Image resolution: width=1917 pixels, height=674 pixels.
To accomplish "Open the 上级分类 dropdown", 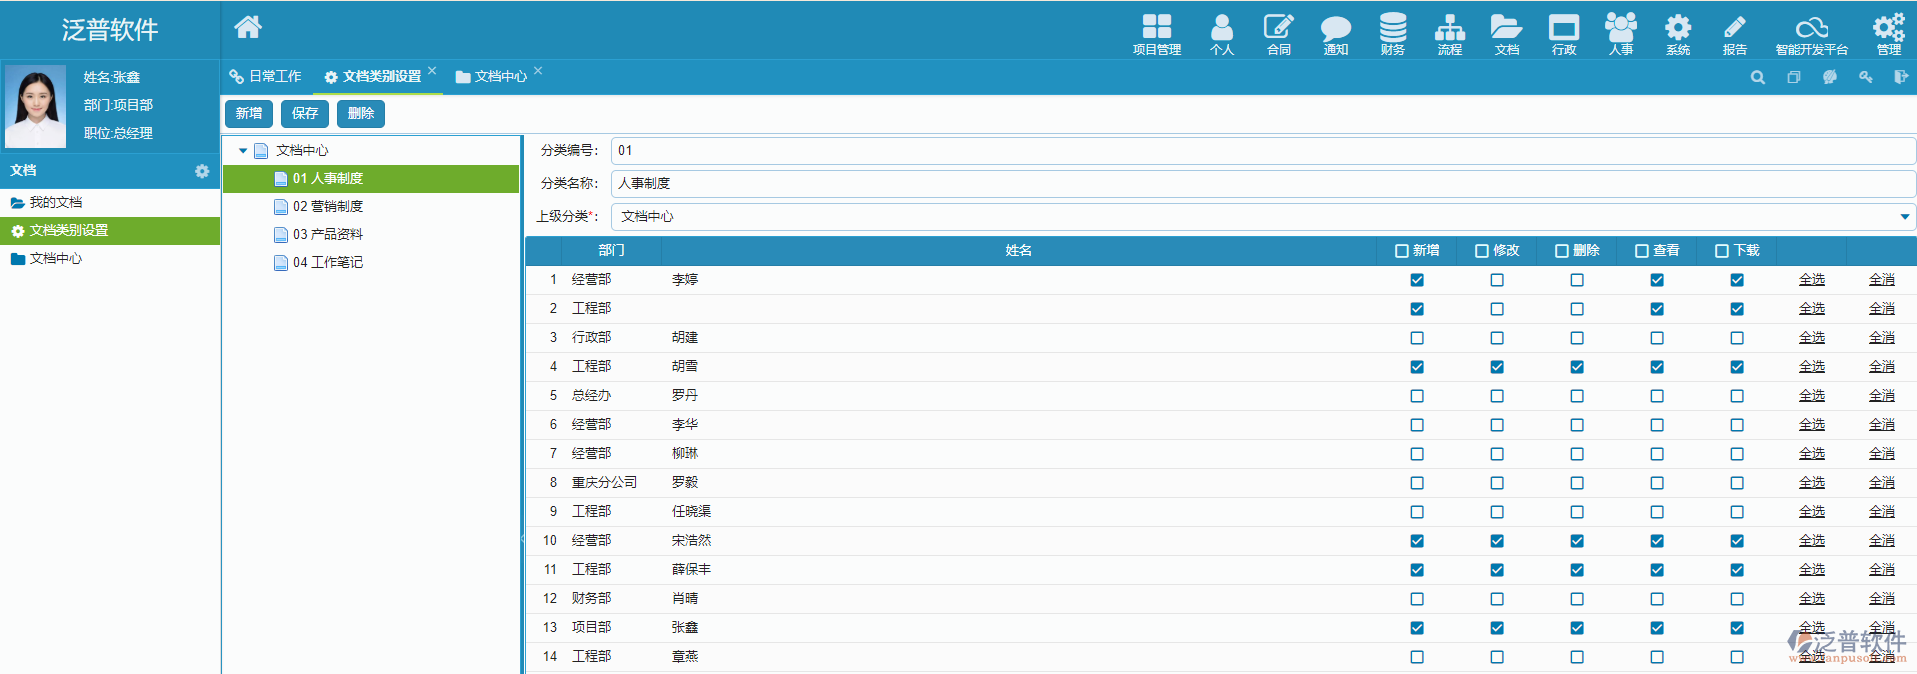I will point(1904,216).
